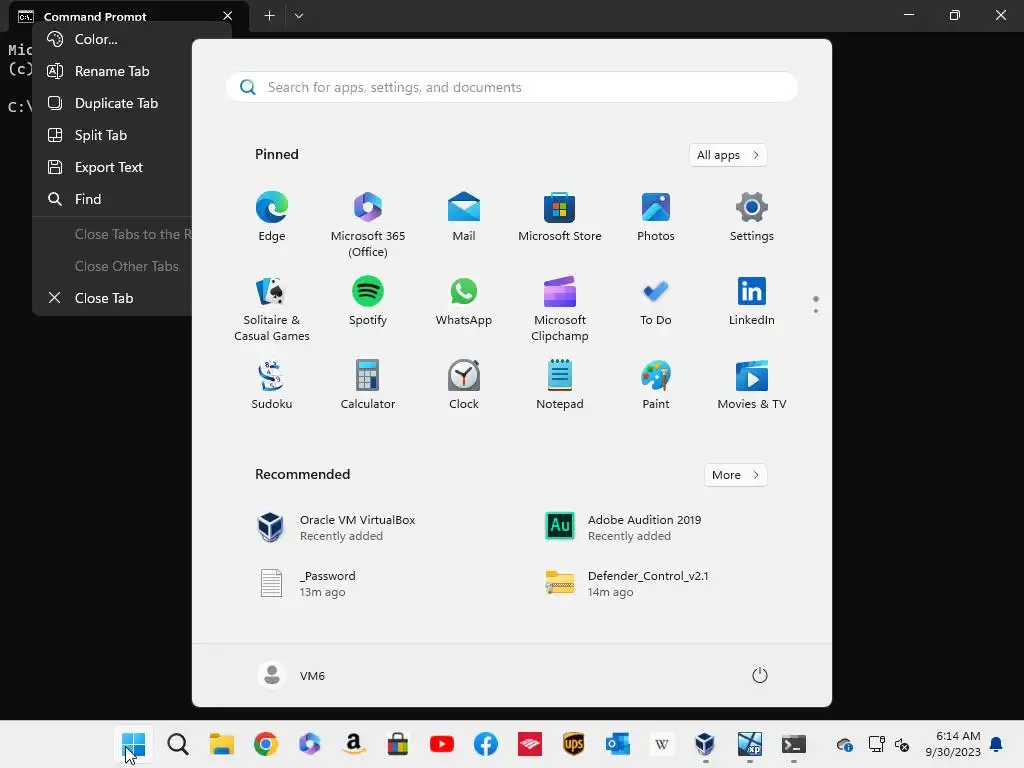The image size is (1024, 768).
Task: Open Amazon taskbar shortcut
Action: [x=353, y=744]
